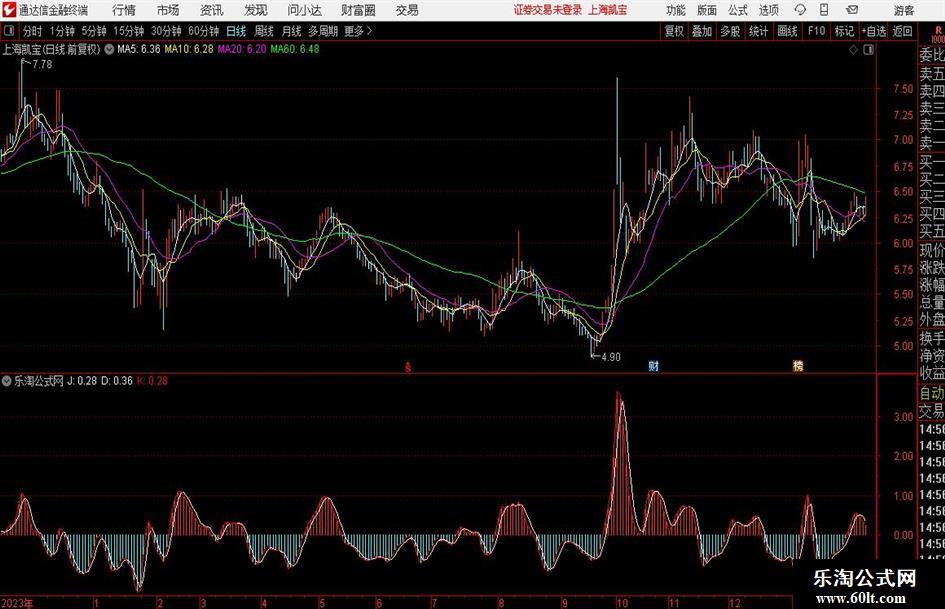Click the D: 0.36 indicator value
945x609 pixels.
(x=117, y=381)
